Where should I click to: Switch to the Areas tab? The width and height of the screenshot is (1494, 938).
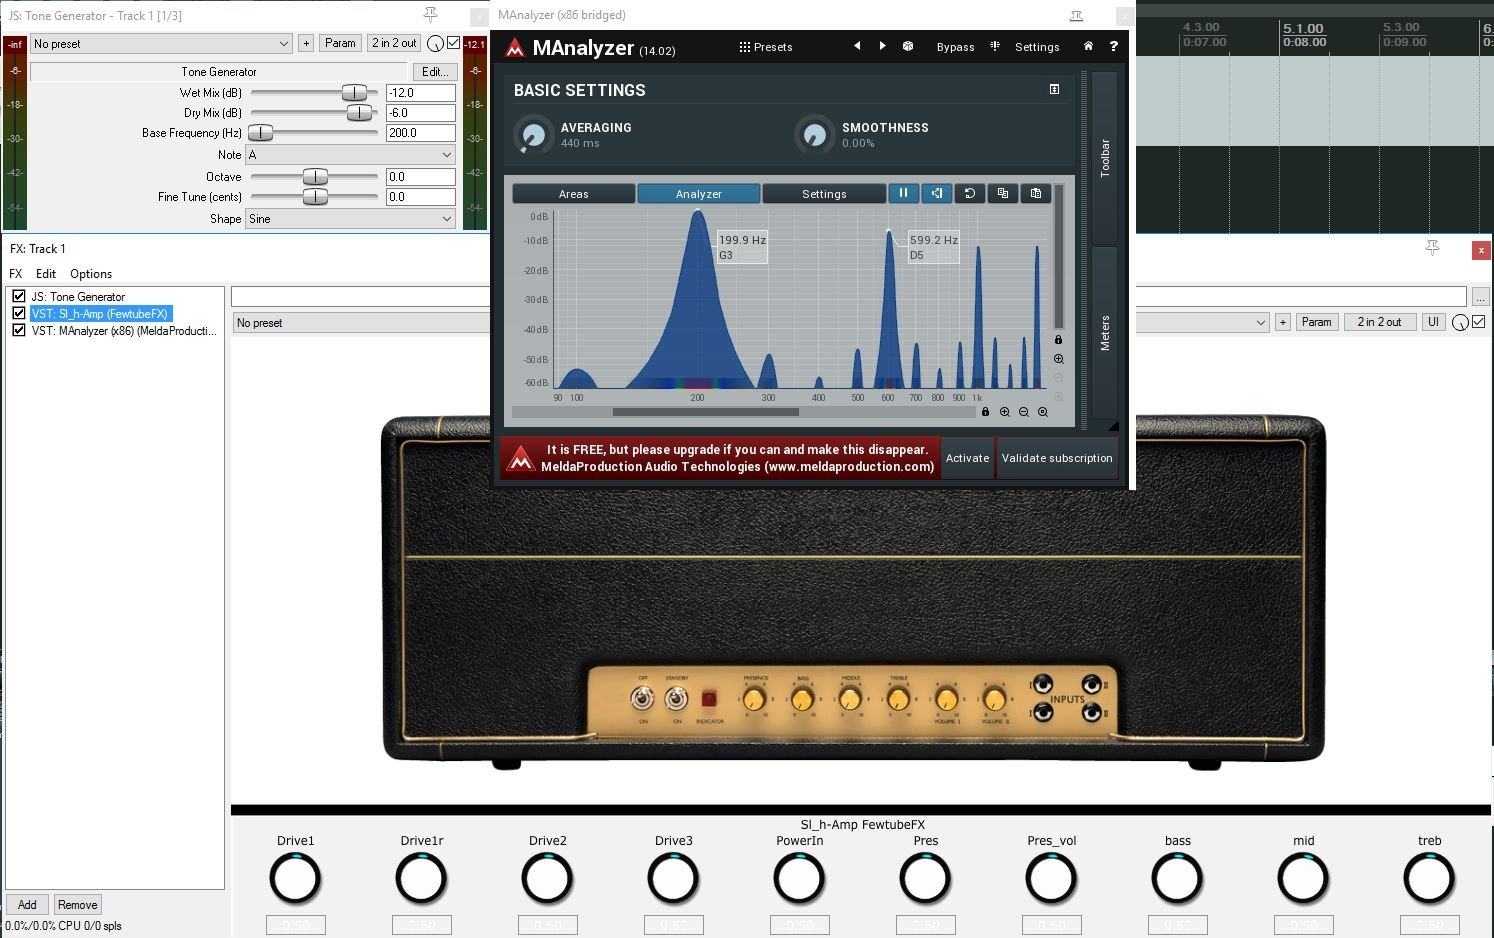pos(574,194)
